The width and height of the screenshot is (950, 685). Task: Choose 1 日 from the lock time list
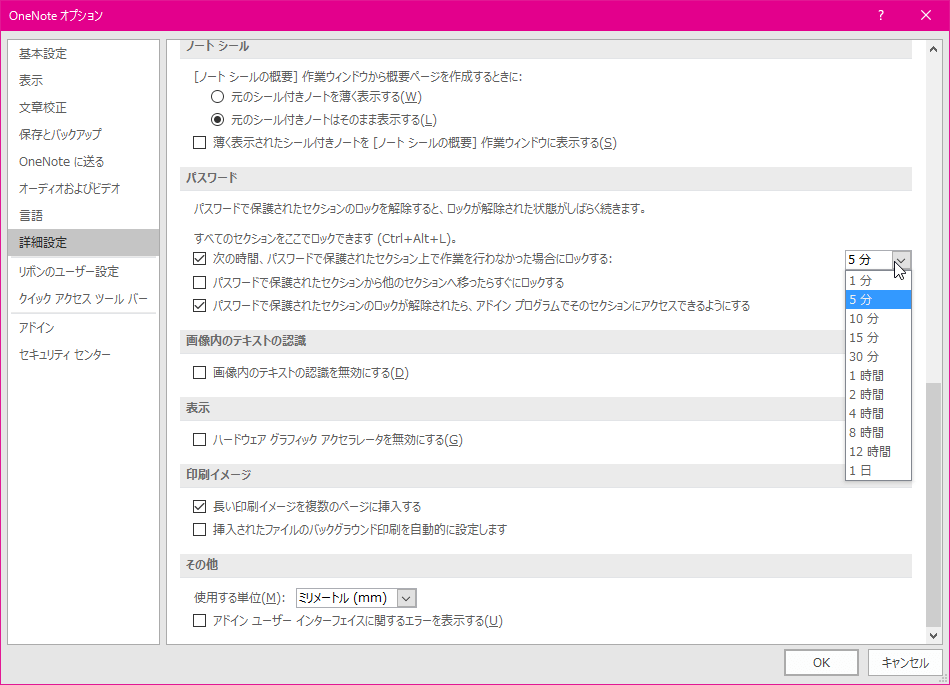tap(878, 470)
